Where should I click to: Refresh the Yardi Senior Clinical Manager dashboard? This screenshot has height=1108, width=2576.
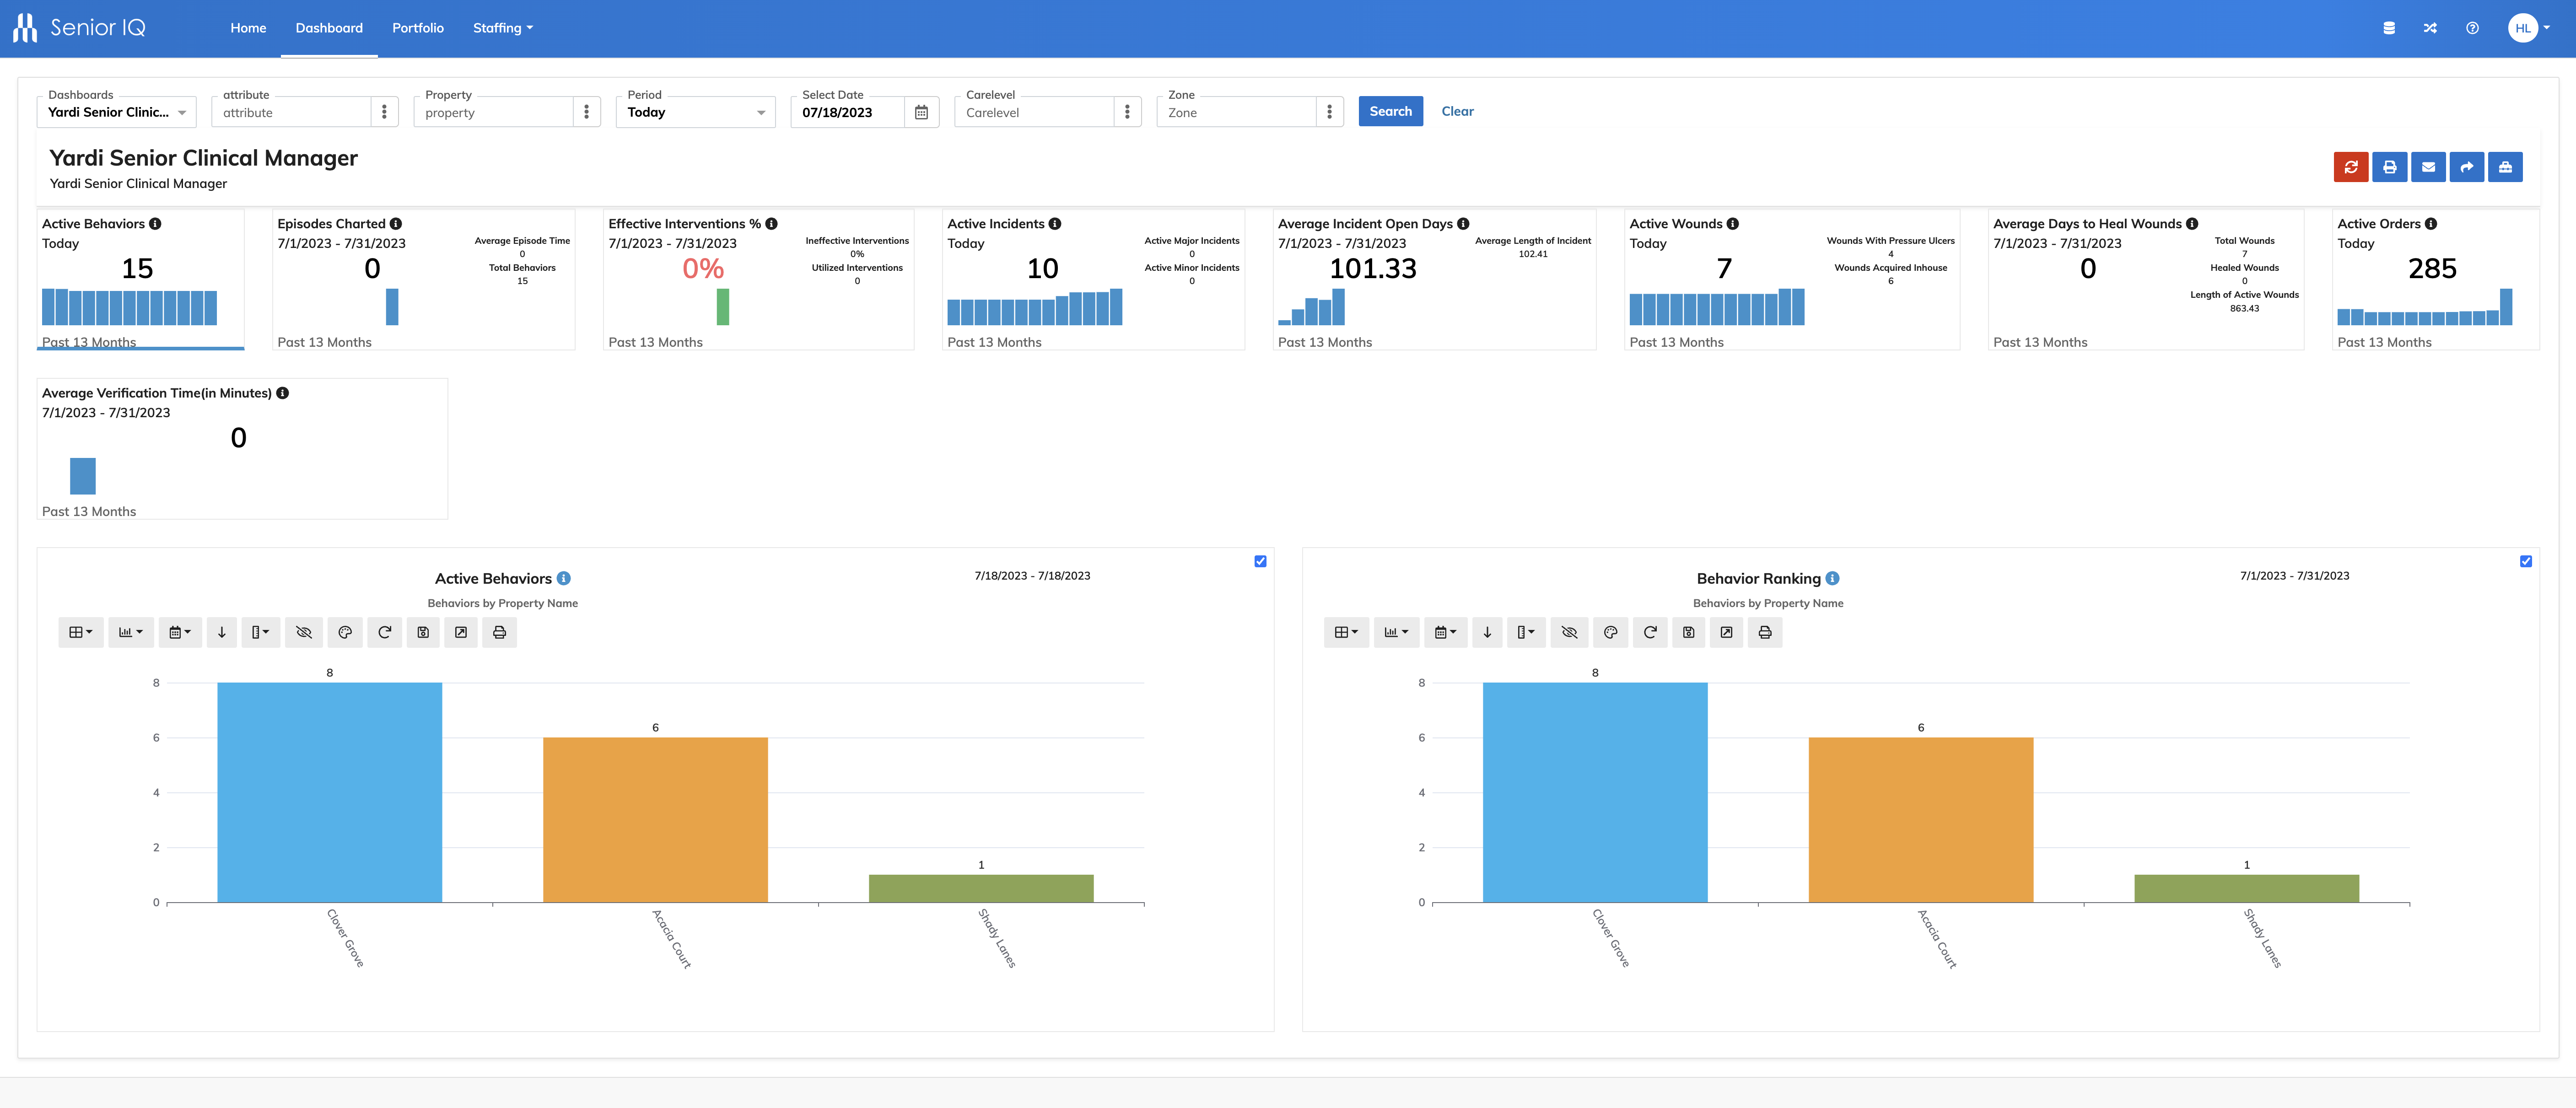coord(2352,167)
